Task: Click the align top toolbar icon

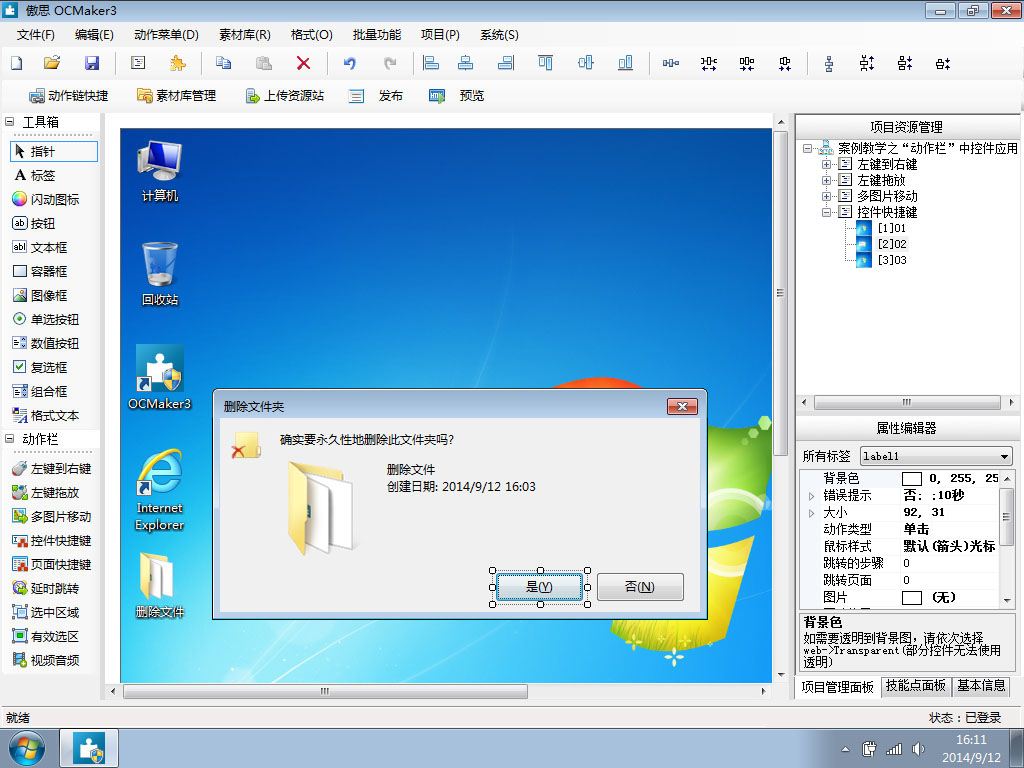Action: click(x=545, y=63)
